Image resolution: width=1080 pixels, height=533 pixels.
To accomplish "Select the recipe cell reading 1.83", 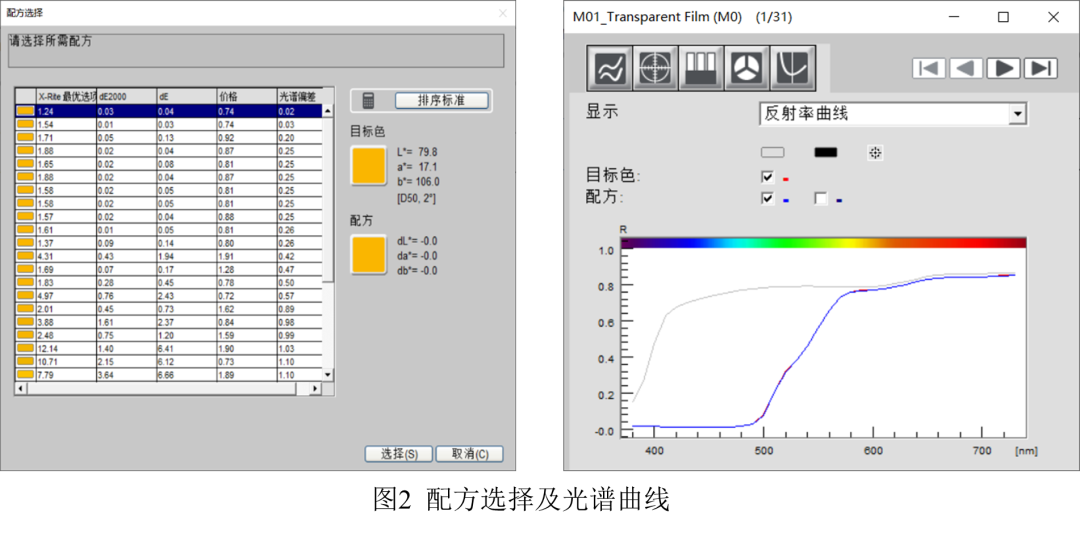I will point(66,282).
